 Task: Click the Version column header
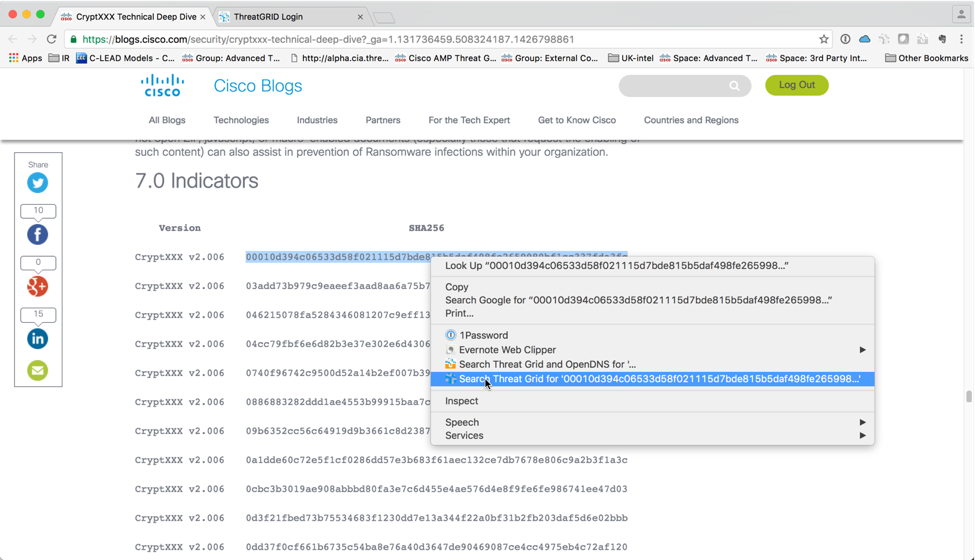point(180,228)
